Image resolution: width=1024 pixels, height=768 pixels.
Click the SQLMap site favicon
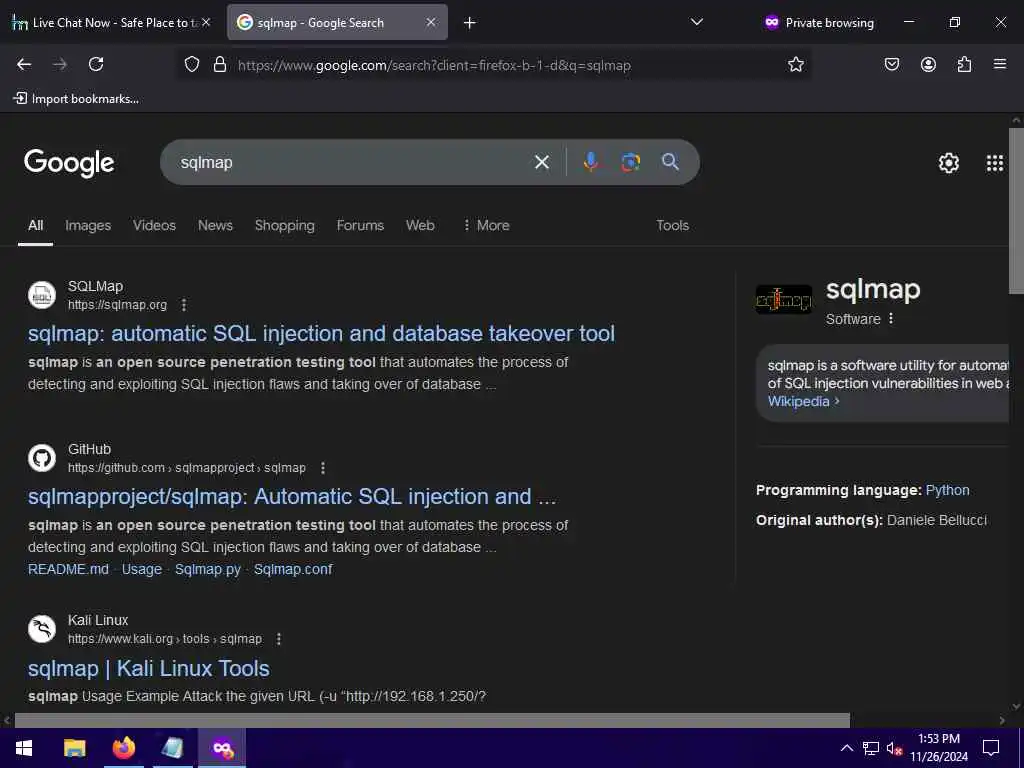[42, 295]
